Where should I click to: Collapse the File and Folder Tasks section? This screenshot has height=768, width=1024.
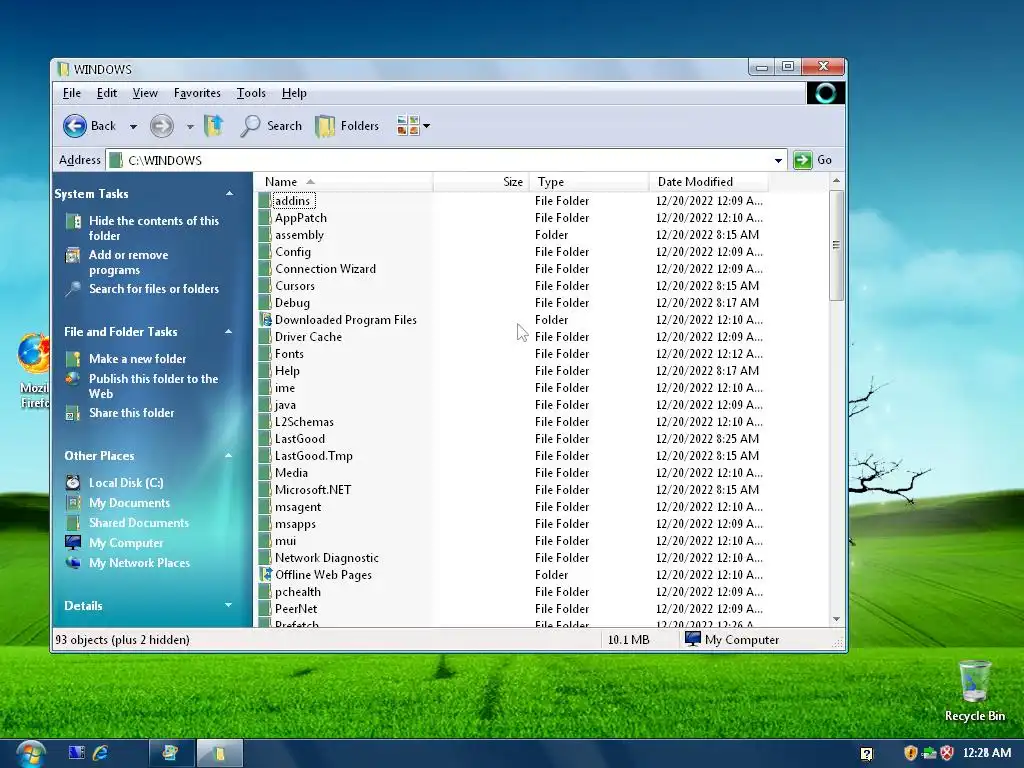(x=229, y=332)
